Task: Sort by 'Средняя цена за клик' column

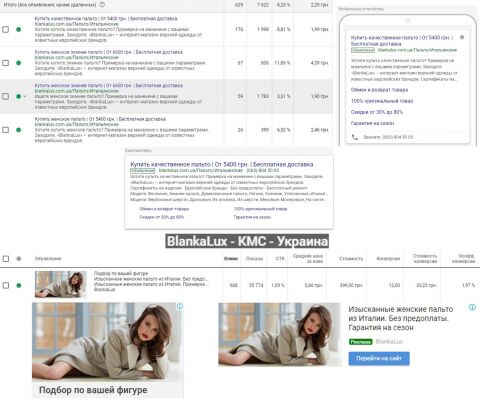Action: [308, 259]
